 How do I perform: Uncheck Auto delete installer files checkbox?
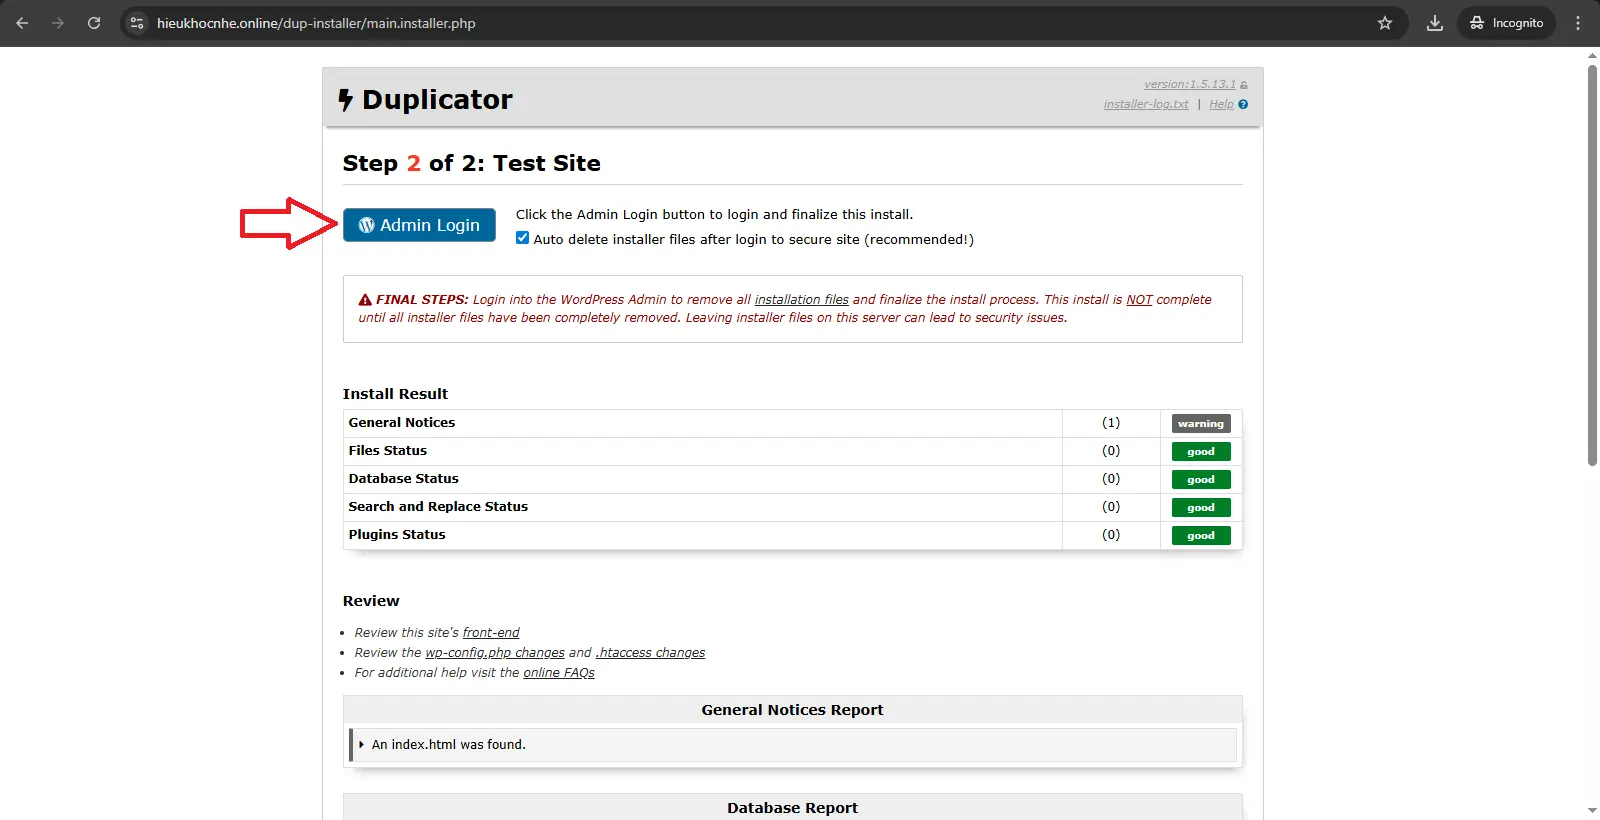click(522, 238)
